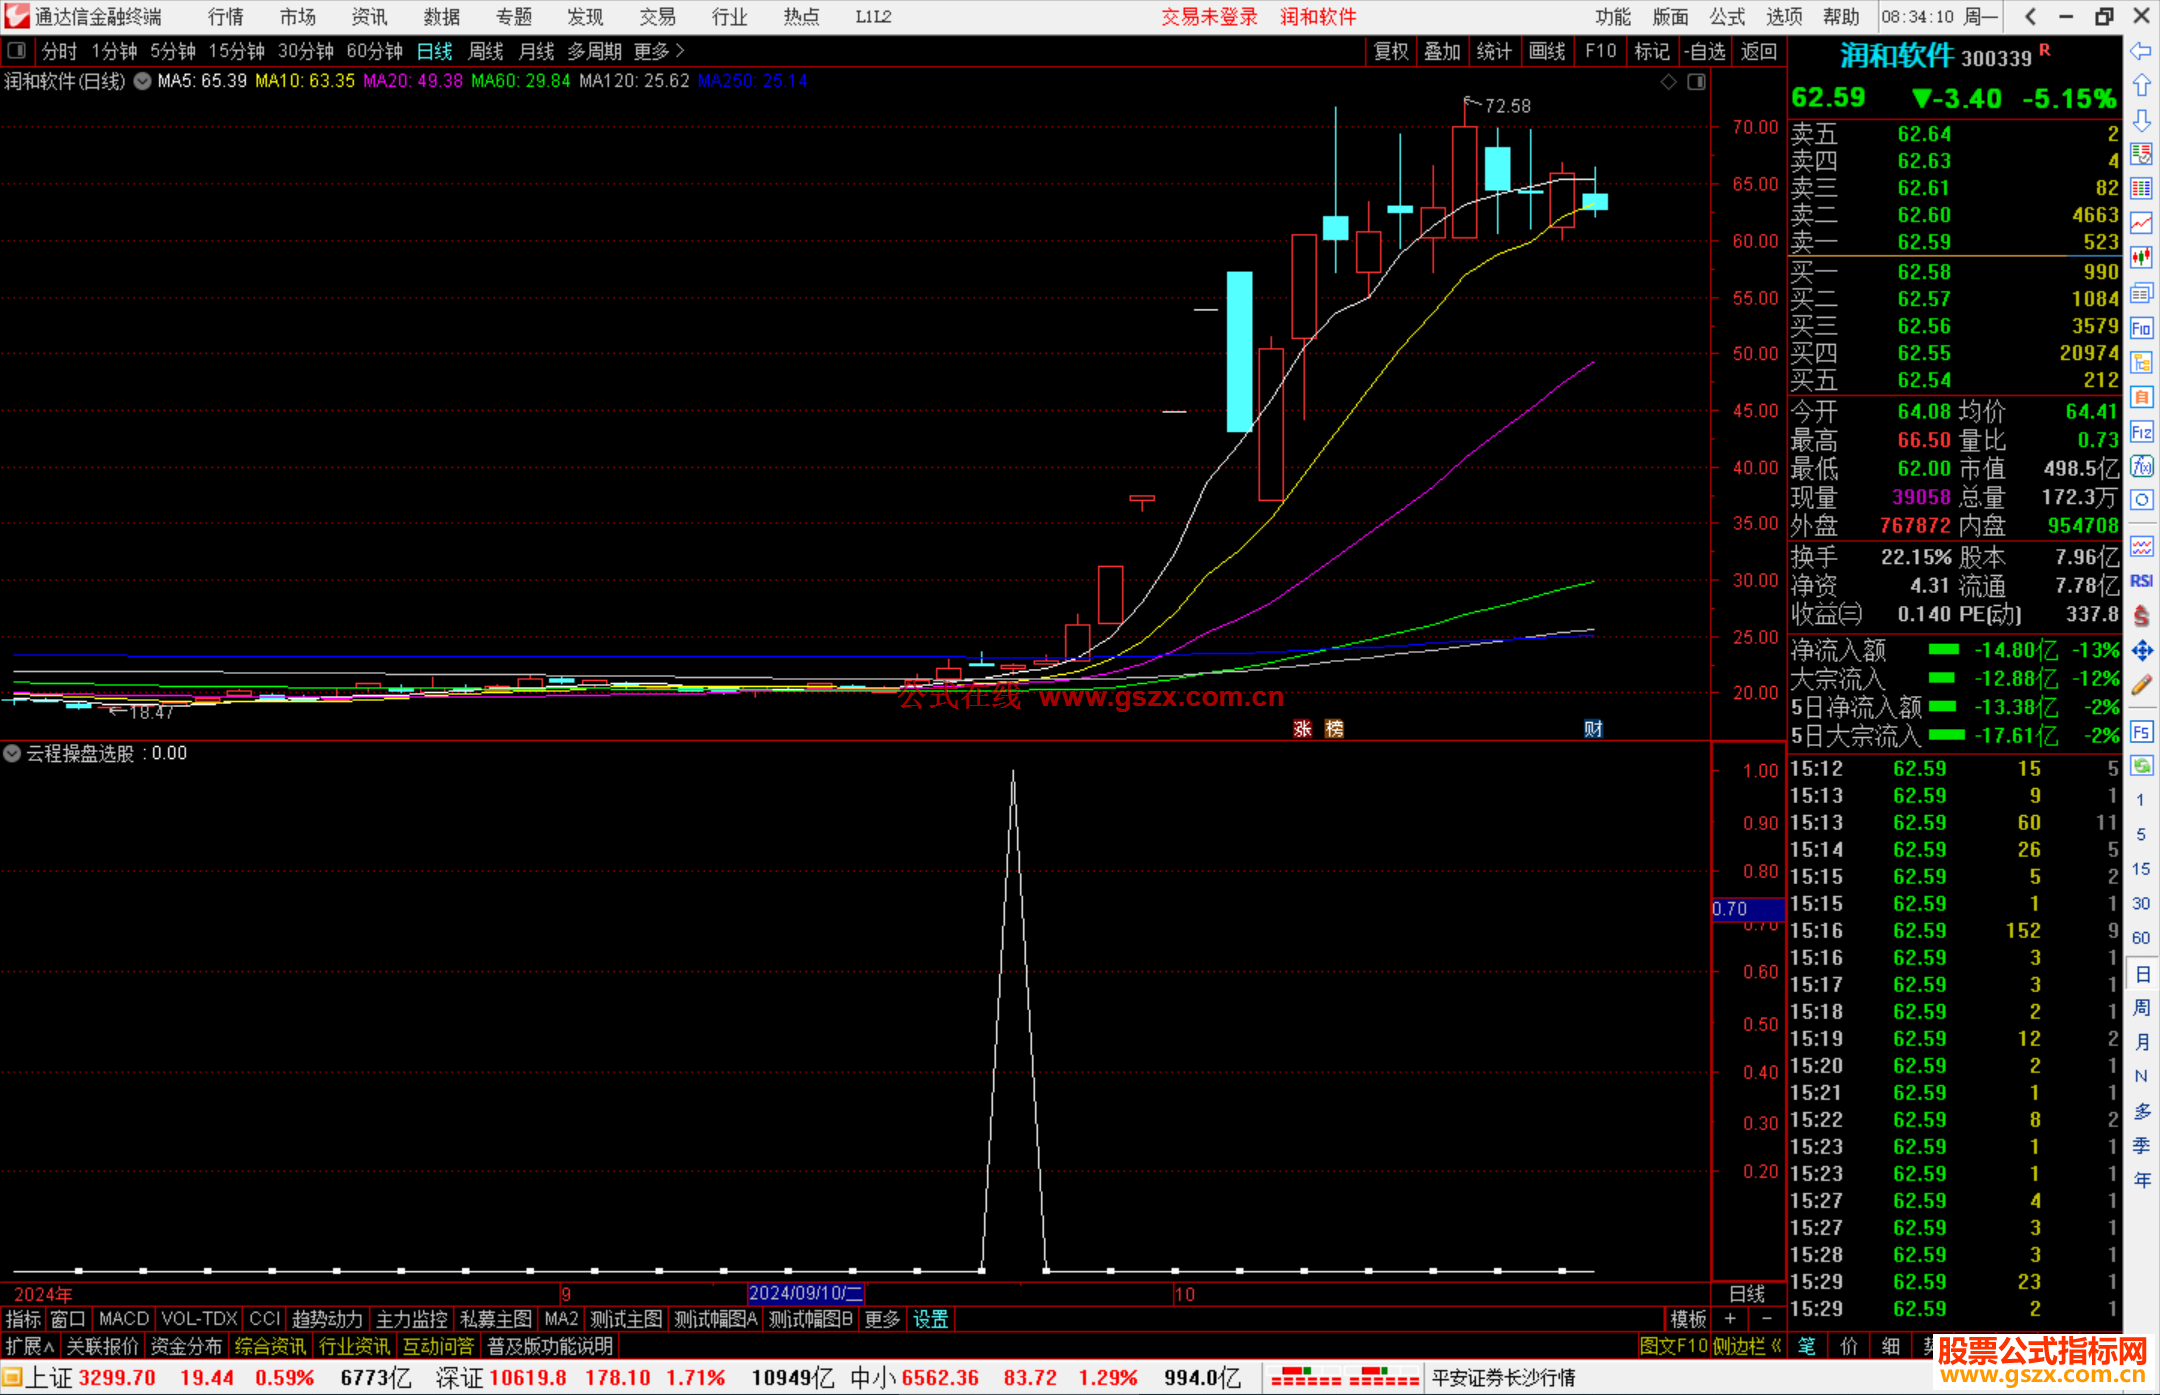Click the back arrow icon in right sidebar
The width and height of the screenshot is (2160, 1395).
click(2141, 51)
